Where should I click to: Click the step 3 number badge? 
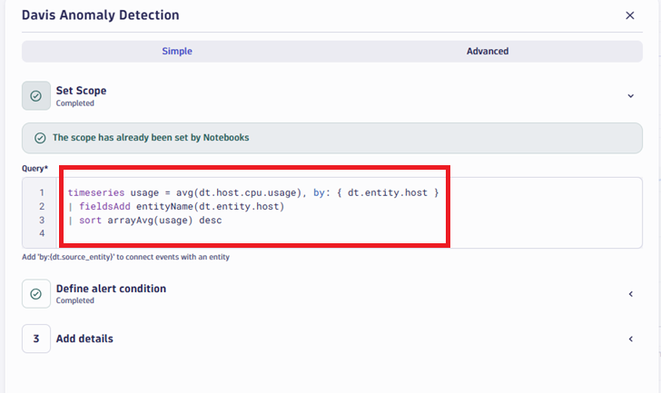point(36,339)
